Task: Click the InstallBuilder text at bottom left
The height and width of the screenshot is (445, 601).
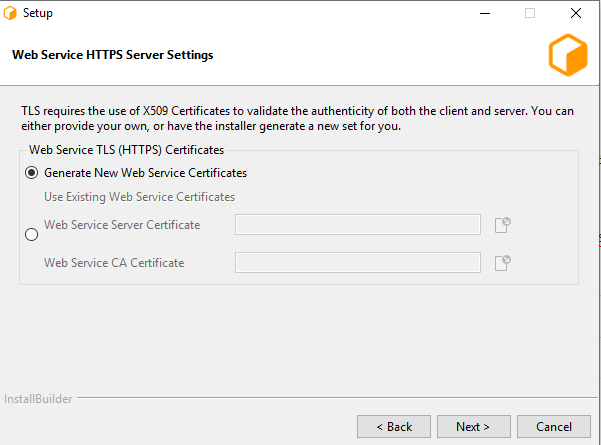Action: (x=36, y=398)
